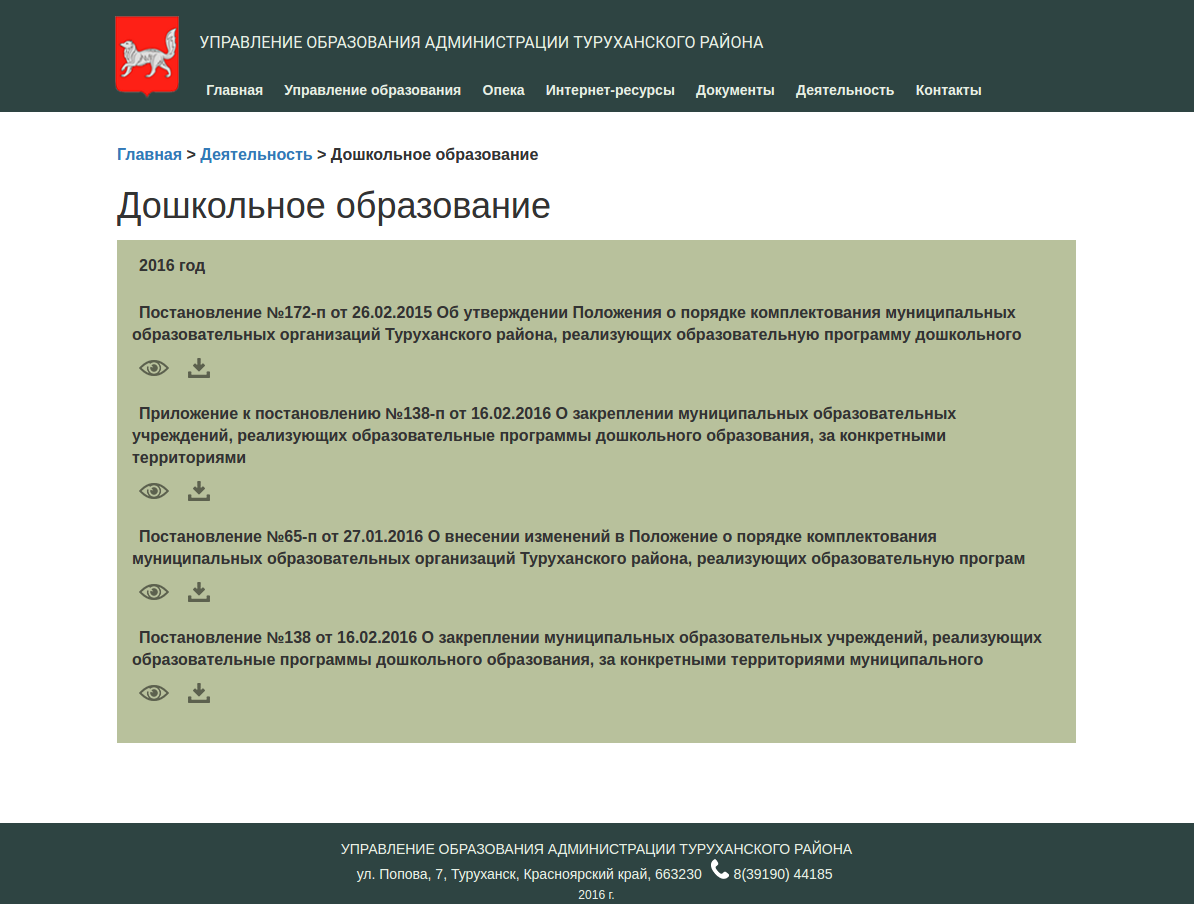Click the footer address ул. Попова, 7
The height and width of the screenshot is (904, 1194).
(x=529, y=874)
